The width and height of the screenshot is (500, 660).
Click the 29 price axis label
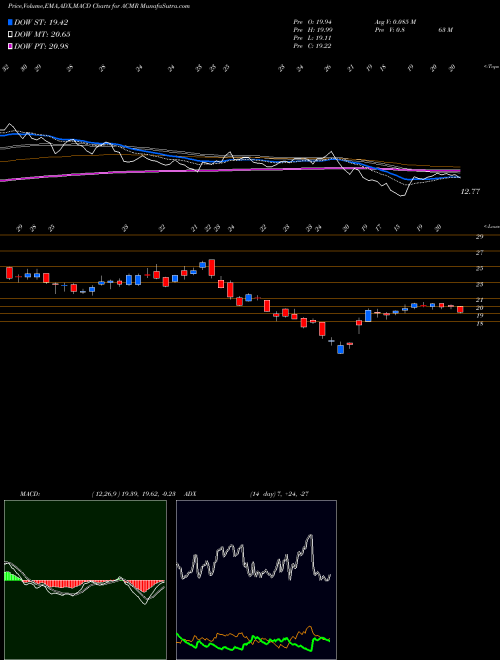pos(479,237)
